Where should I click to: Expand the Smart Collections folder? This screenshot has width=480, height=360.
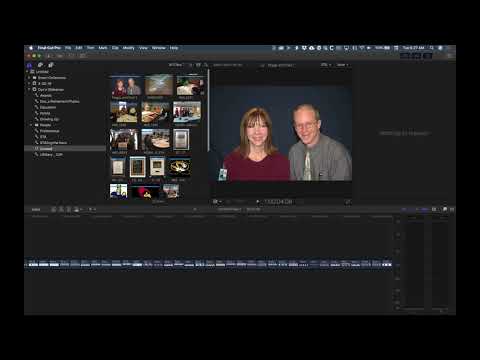(29, 78)
